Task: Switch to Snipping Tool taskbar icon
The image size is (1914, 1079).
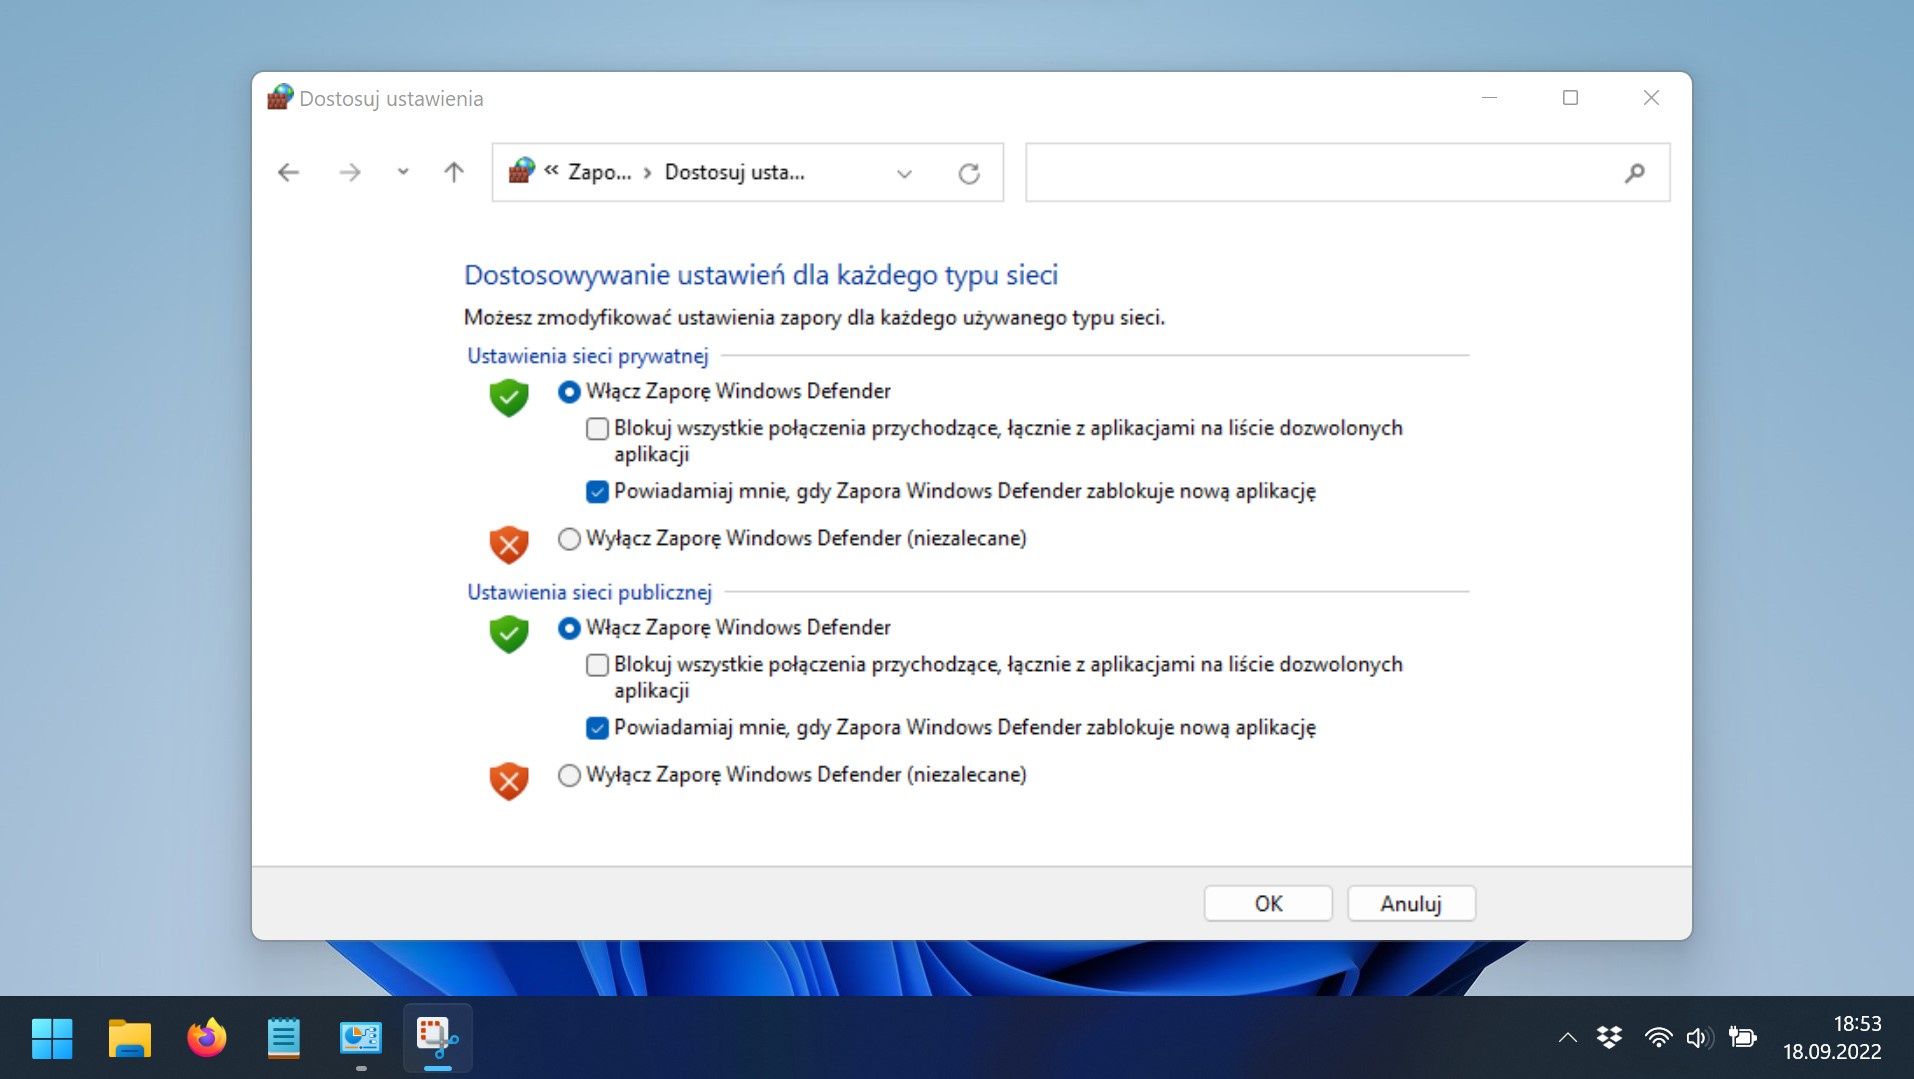Action: click(437, 1038)
